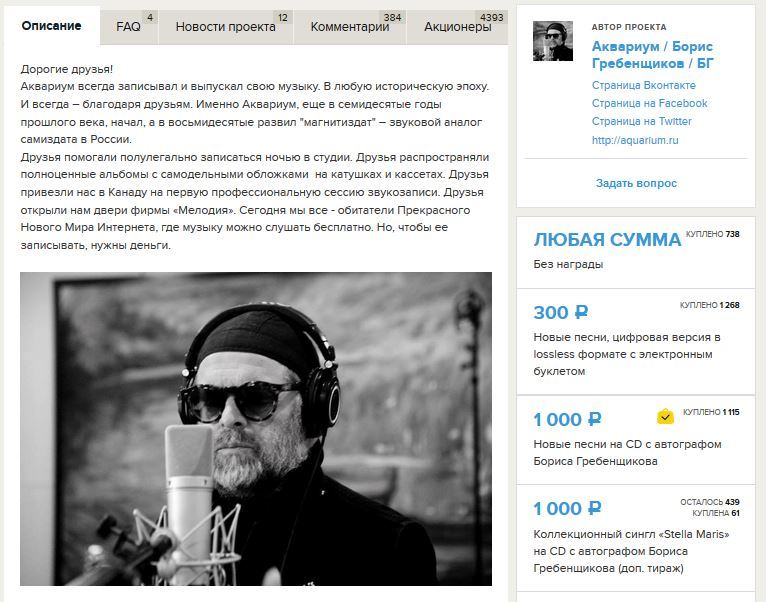
Task: Open the project author avatar thumbnail
Action: [553, 41]
